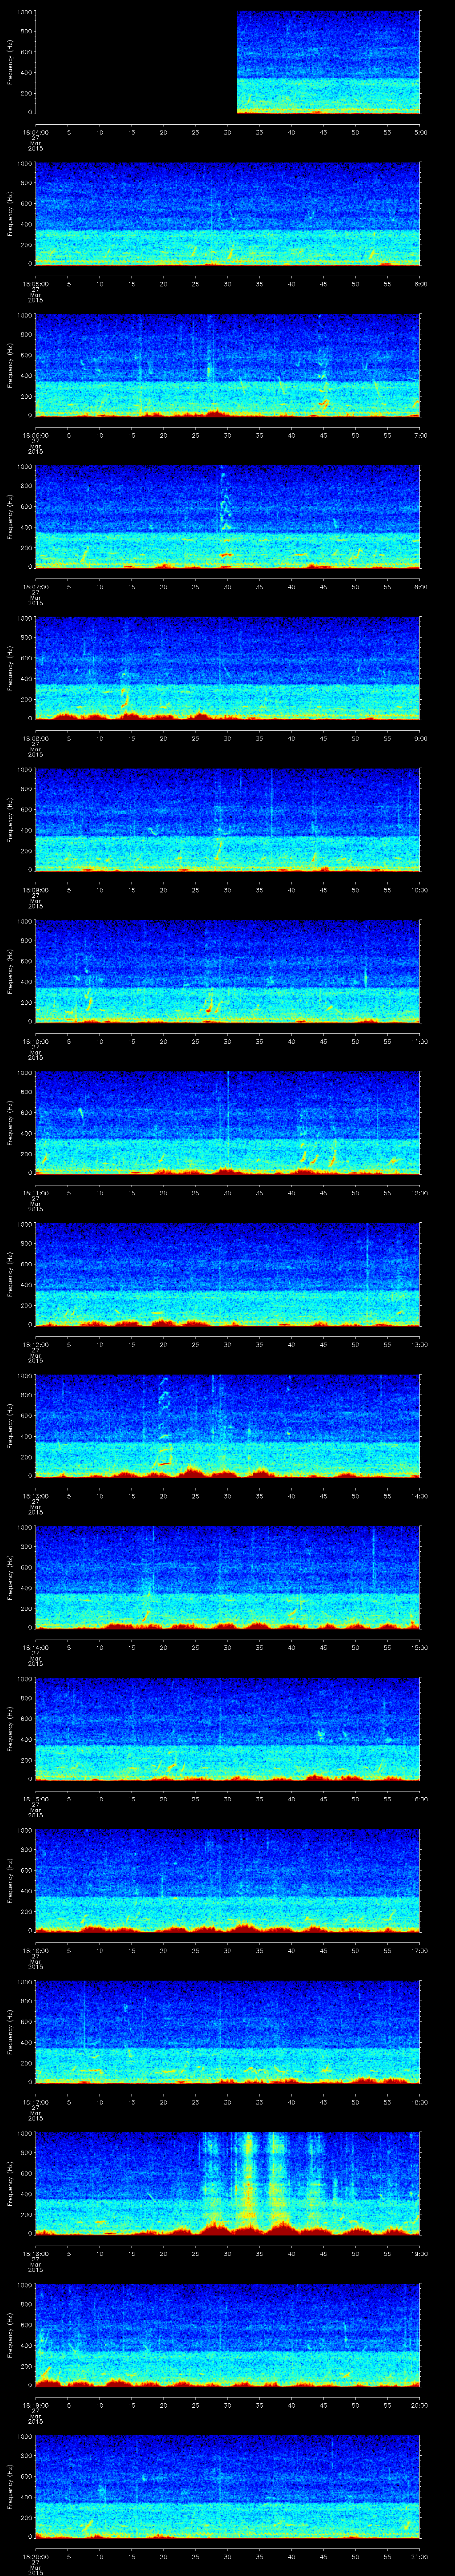Click the 1000 Hz axis value on 18:05:00 panel
455x2576 pixels.
(x=24, y=163)
